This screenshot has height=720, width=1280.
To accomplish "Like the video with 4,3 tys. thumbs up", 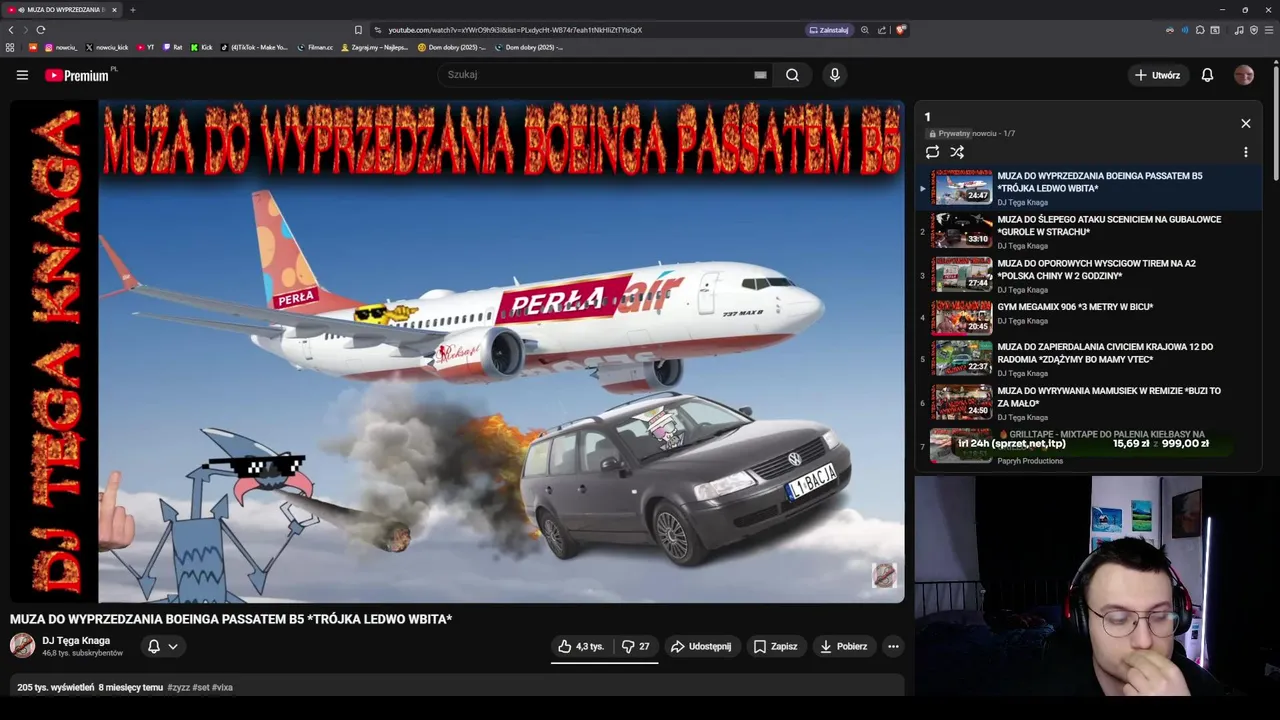I will click(x=581, y=646).
